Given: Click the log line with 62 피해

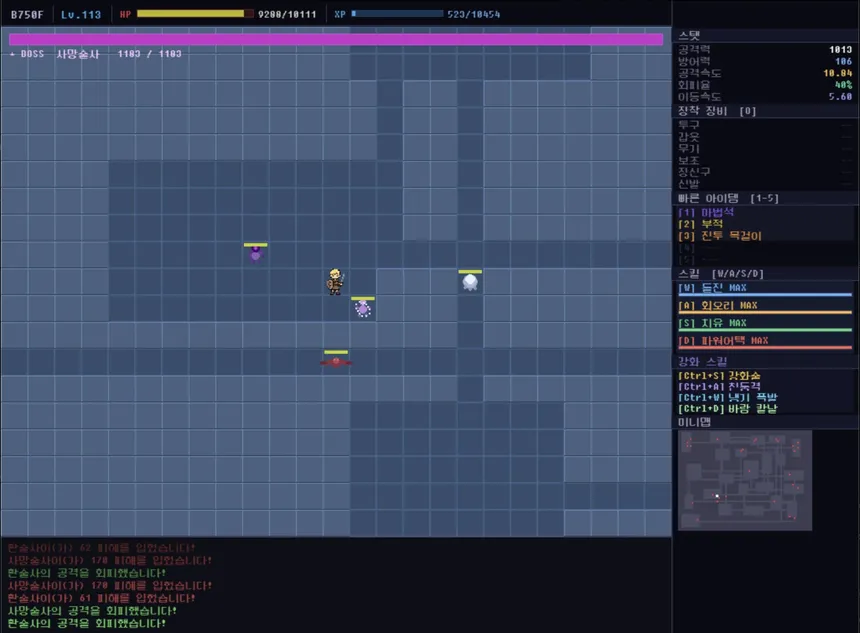Looking at the screenshot, I should (x=101, y=547).
